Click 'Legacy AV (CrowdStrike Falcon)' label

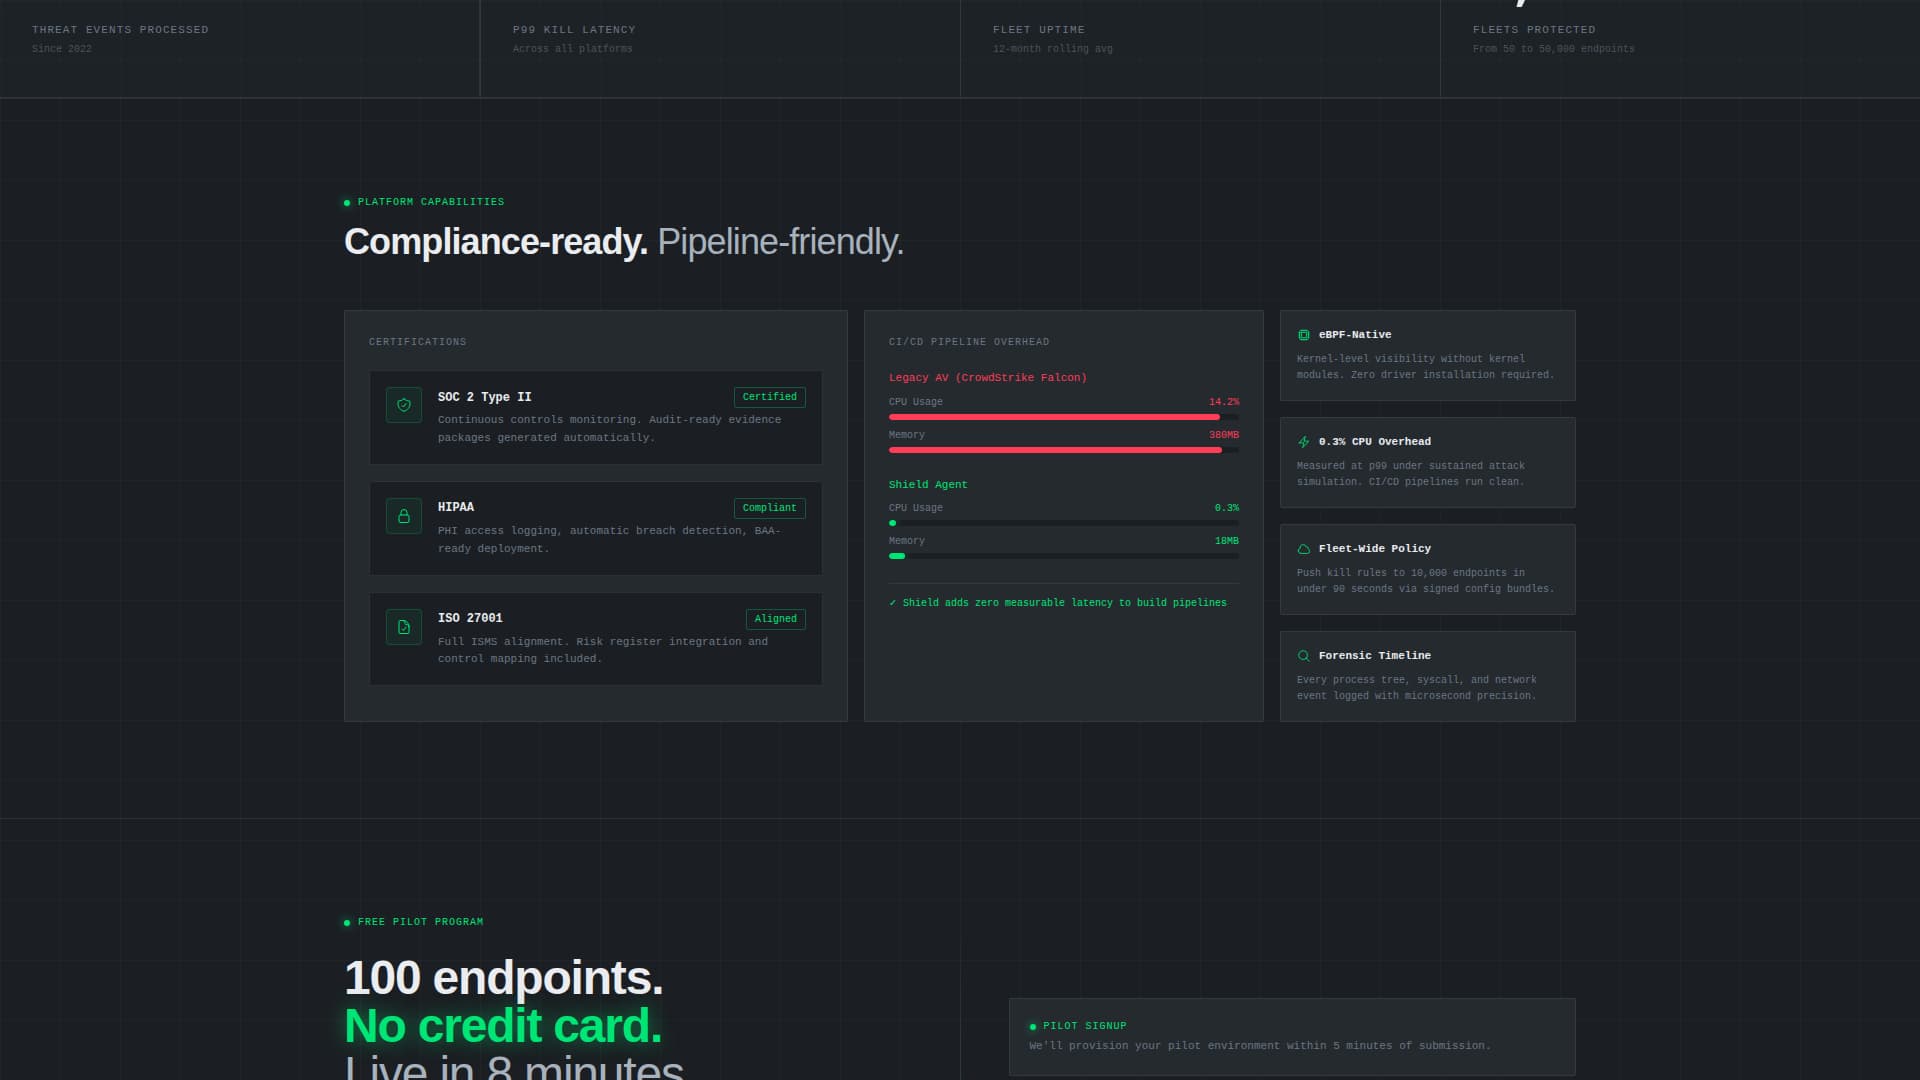point(987,378)
